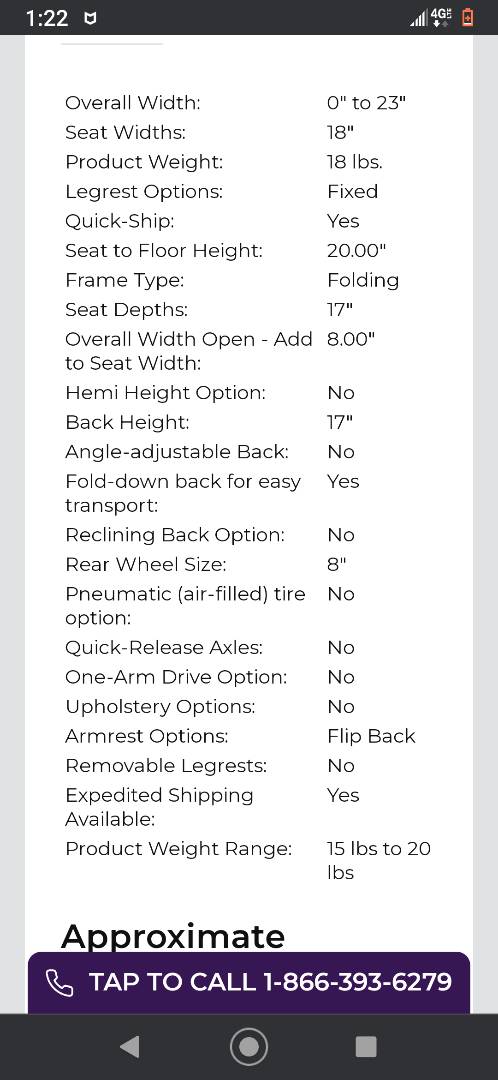Tap the Armrest Options Flip Back value

tap(371, 736)
